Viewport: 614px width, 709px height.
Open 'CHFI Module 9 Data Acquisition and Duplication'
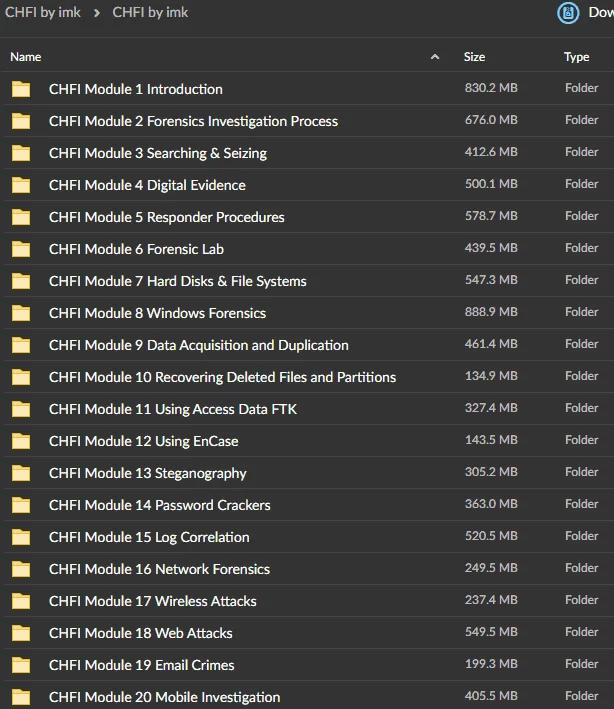[199, 345]
